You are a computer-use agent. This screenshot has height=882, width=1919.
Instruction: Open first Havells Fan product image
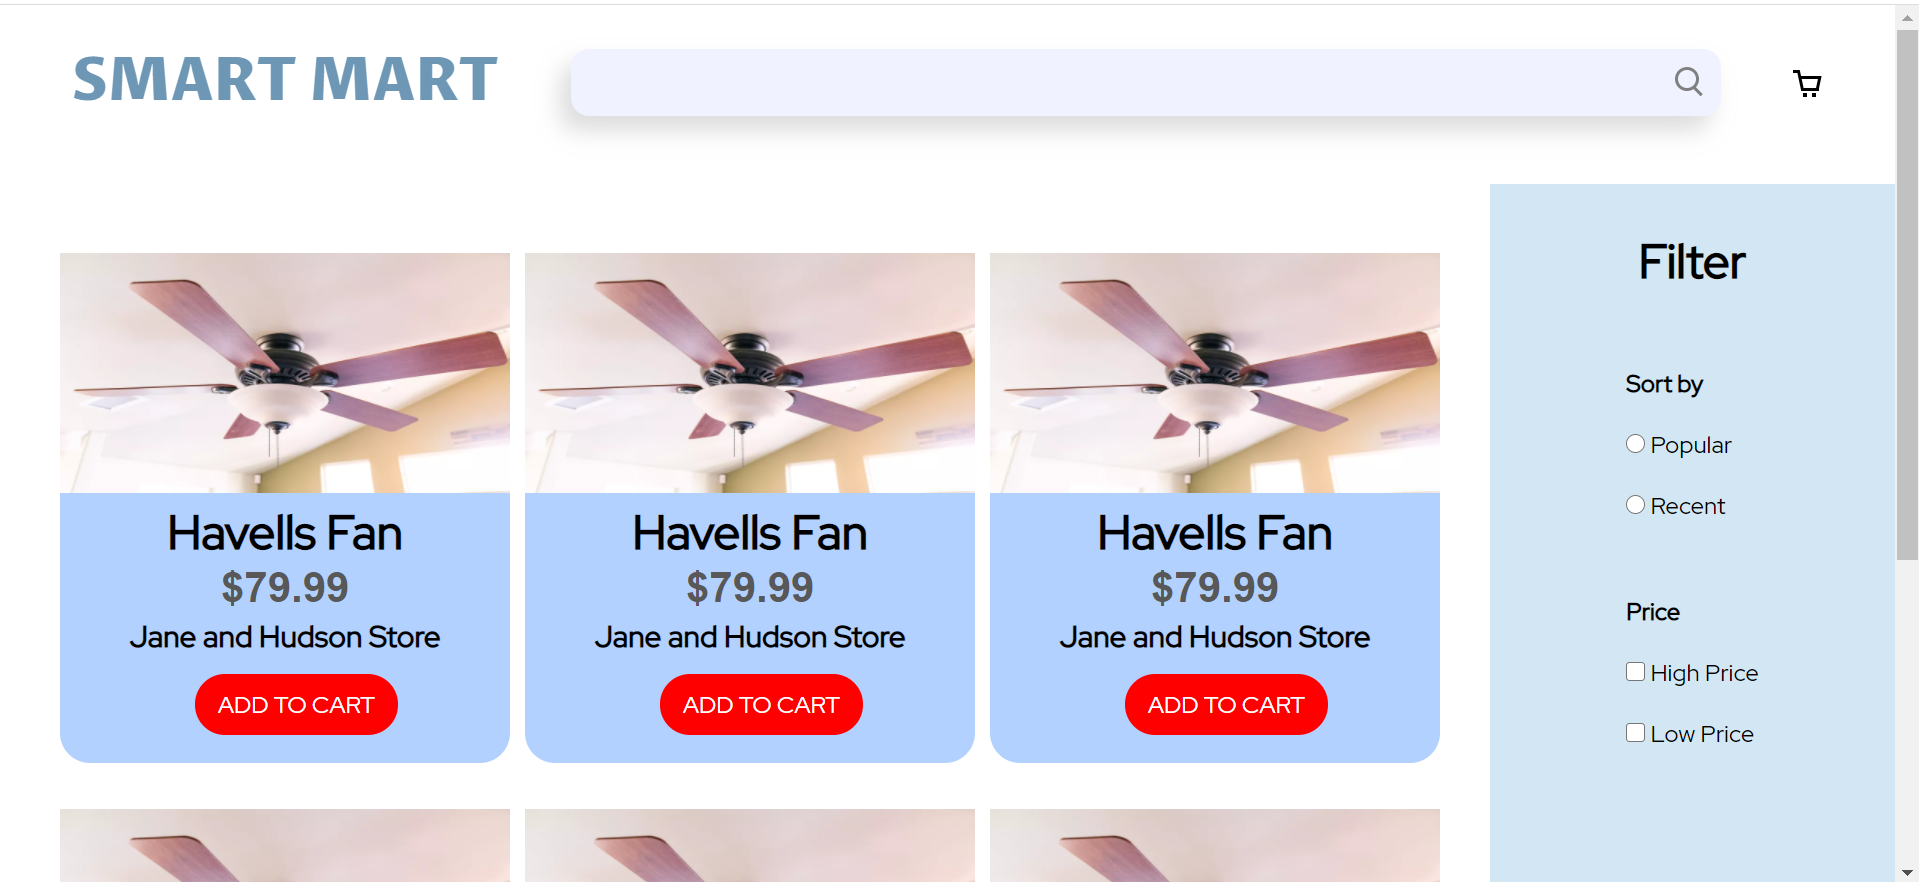[x=285, y=373]
